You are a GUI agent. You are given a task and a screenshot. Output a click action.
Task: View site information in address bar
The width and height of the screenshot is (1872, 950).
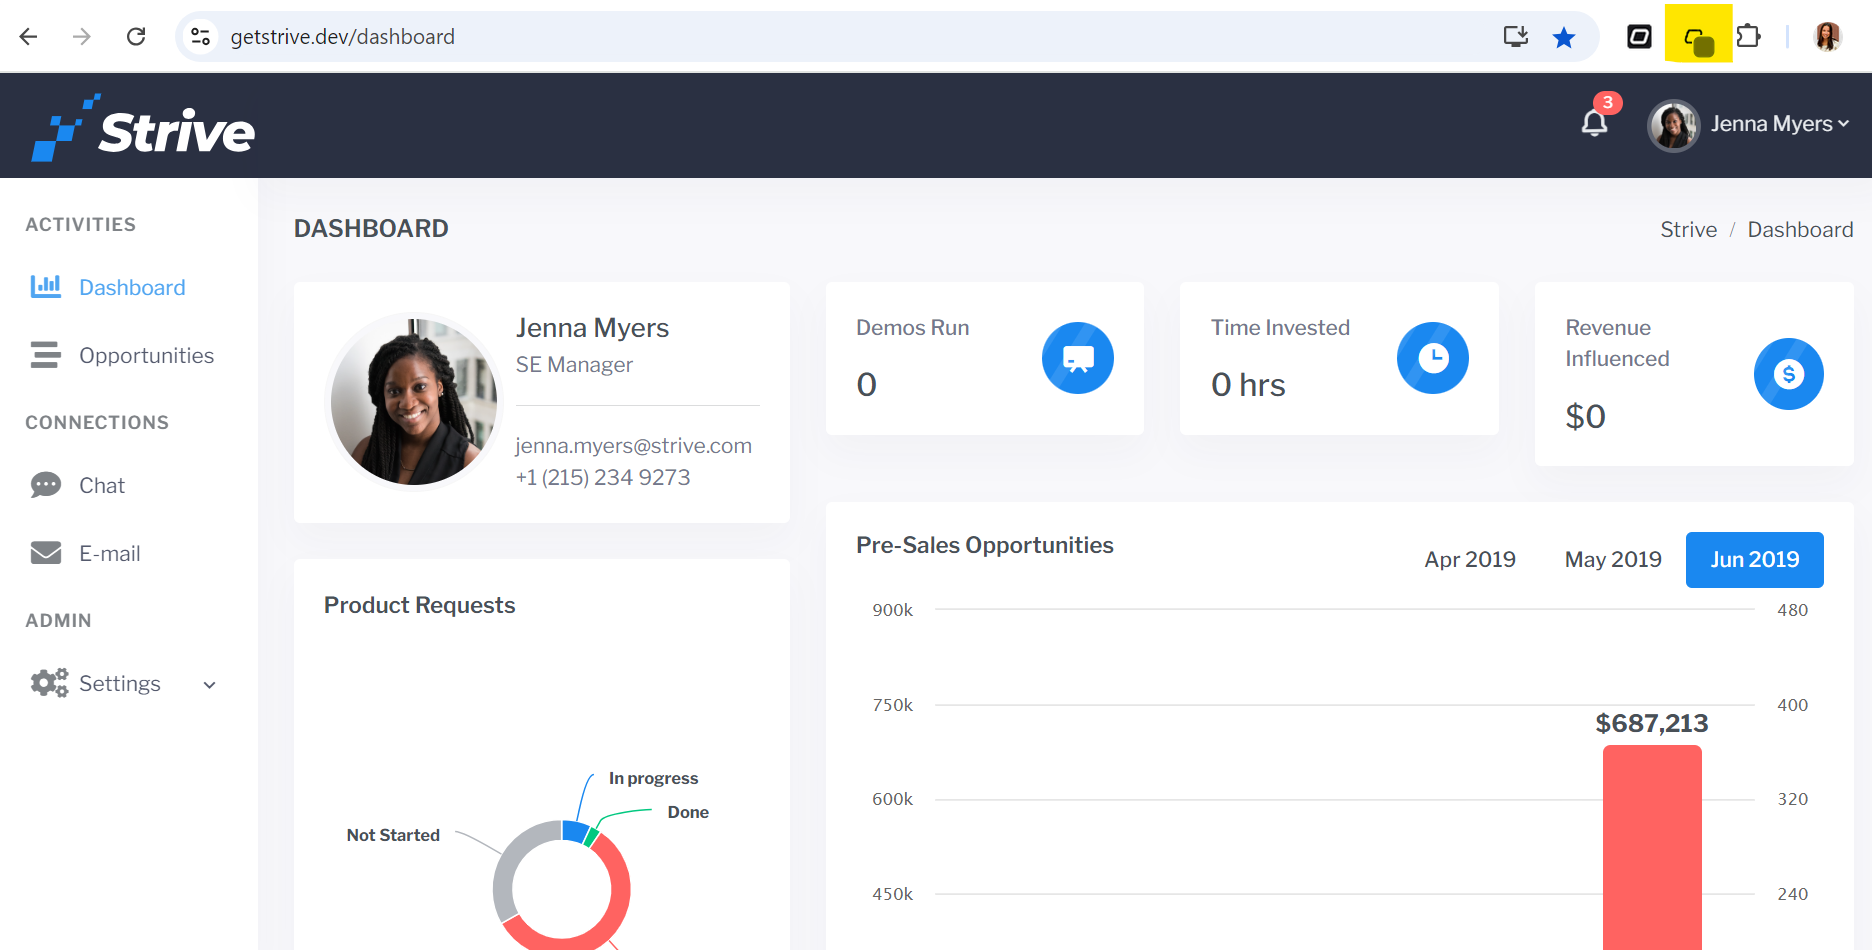point(201,37)
